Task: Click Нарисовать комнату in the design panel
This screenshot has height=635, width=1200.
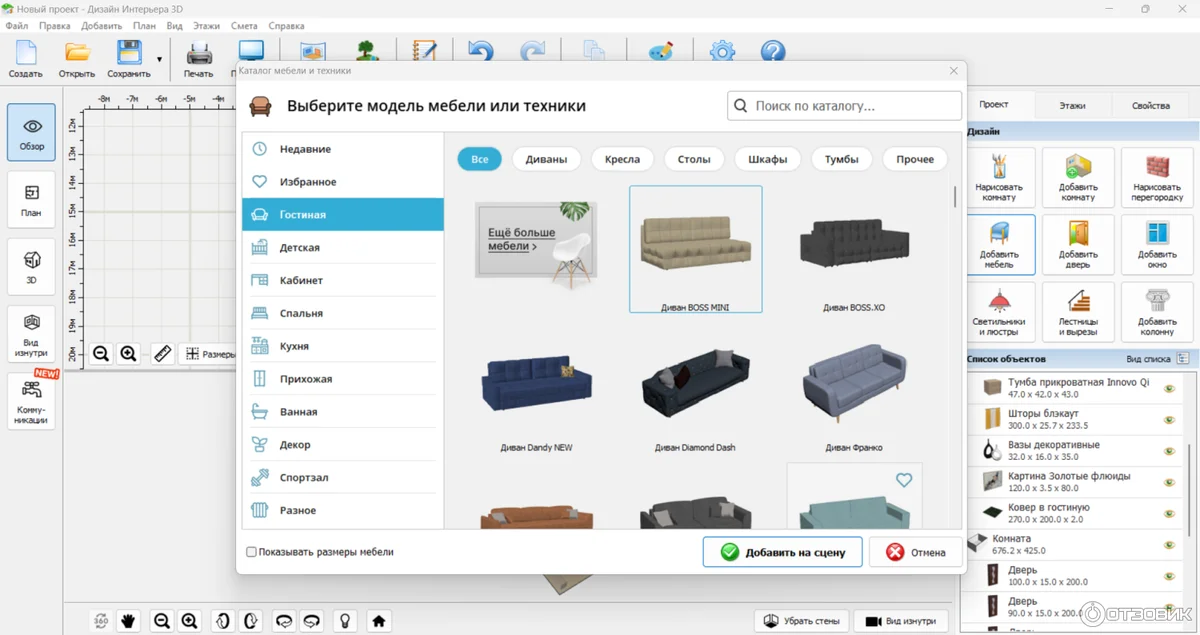Action: pos(999,178)
